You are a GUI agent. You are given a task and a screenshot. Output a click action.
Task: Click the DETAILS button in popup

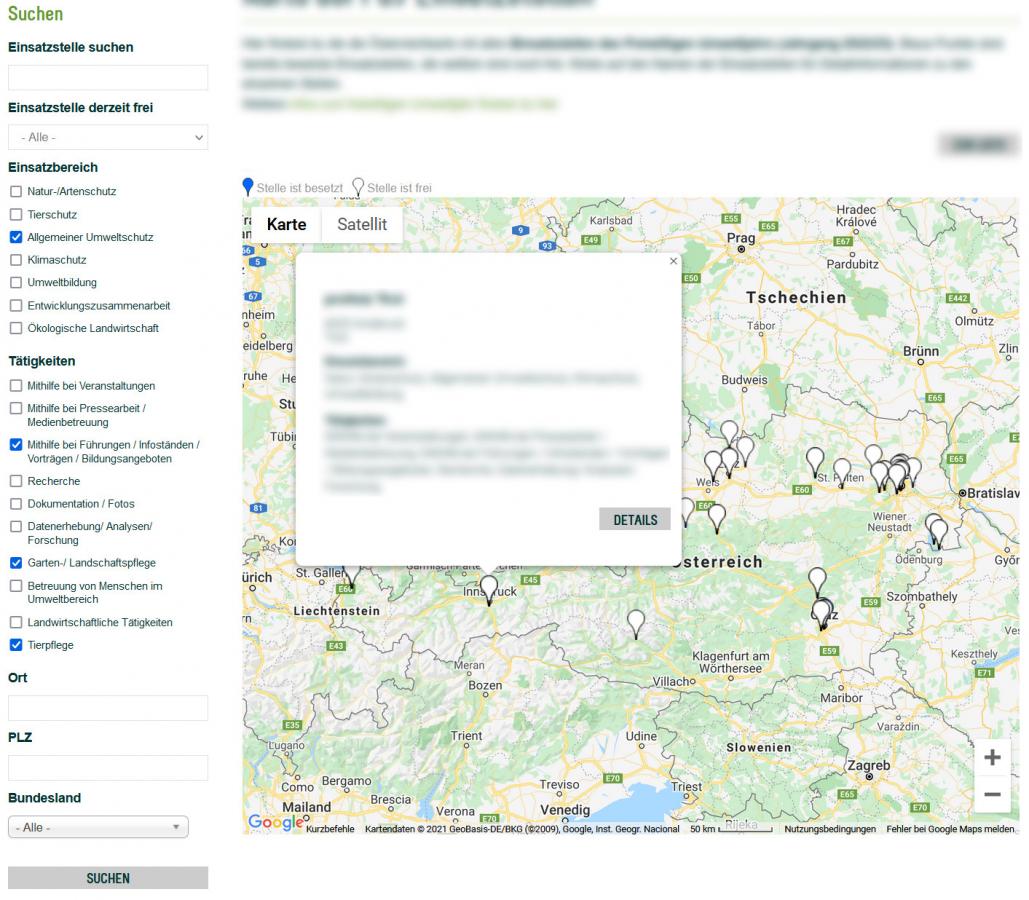click(x=635, y=520)
